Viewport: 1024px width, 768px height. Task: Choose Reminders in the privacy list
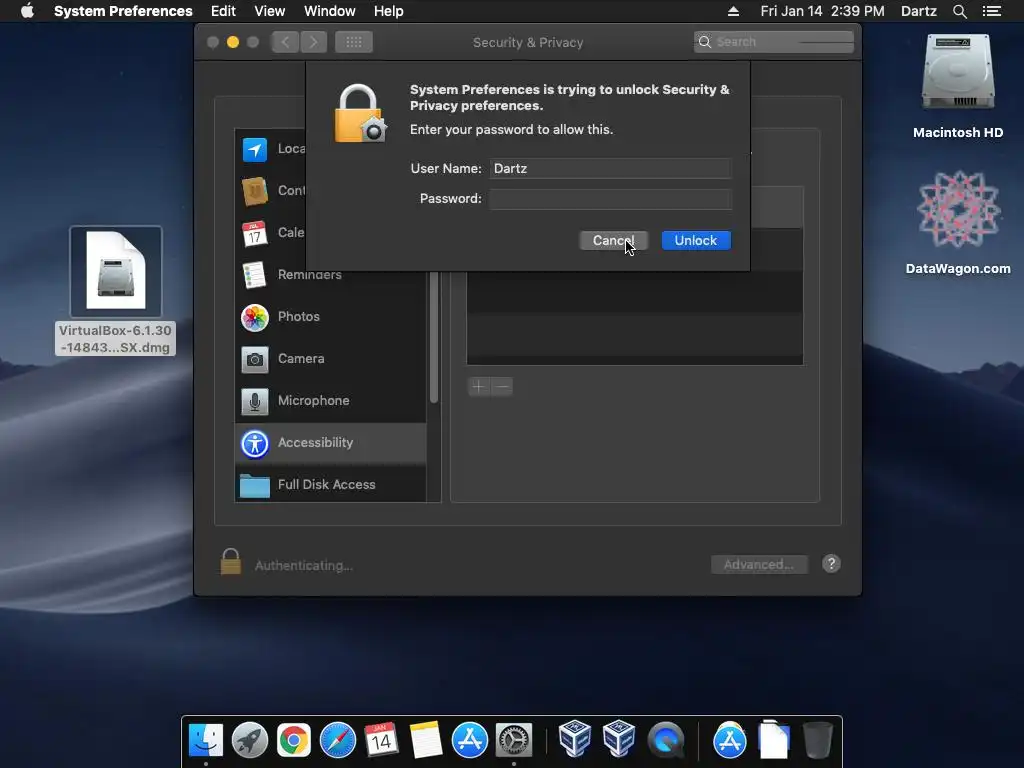click(x=330, y=275)
